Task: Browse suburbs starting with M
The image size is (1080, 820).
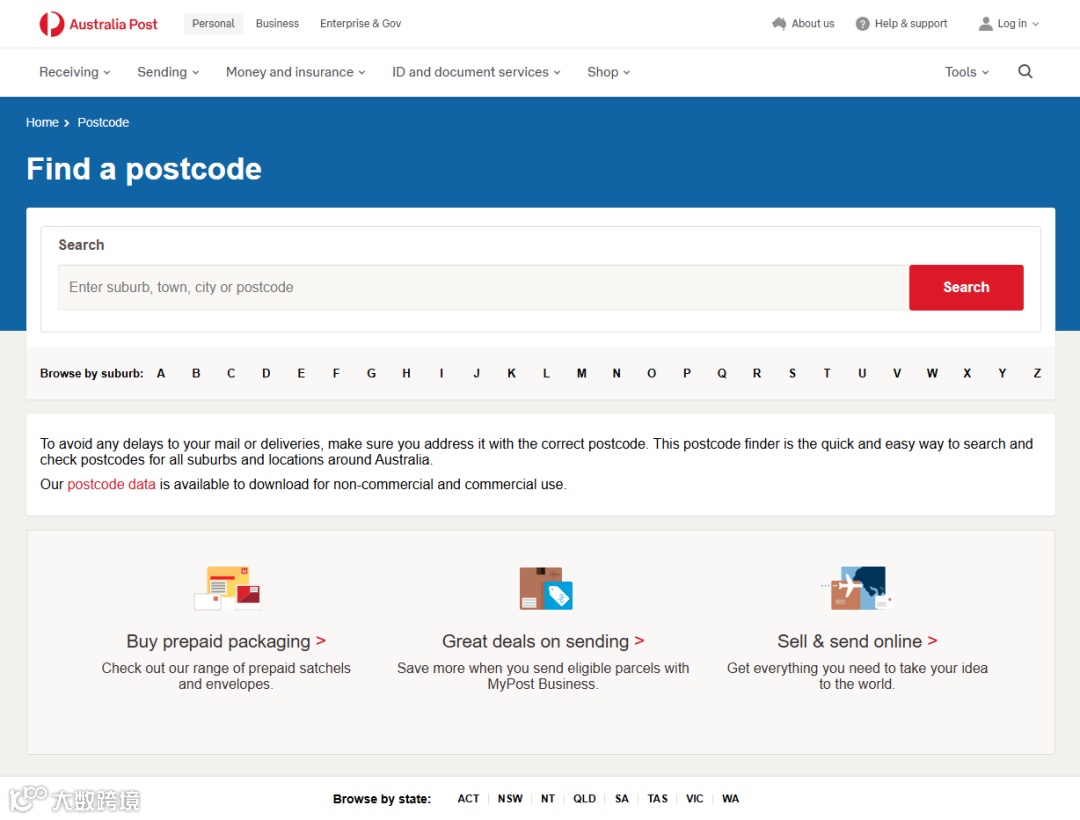Action: 582,373
